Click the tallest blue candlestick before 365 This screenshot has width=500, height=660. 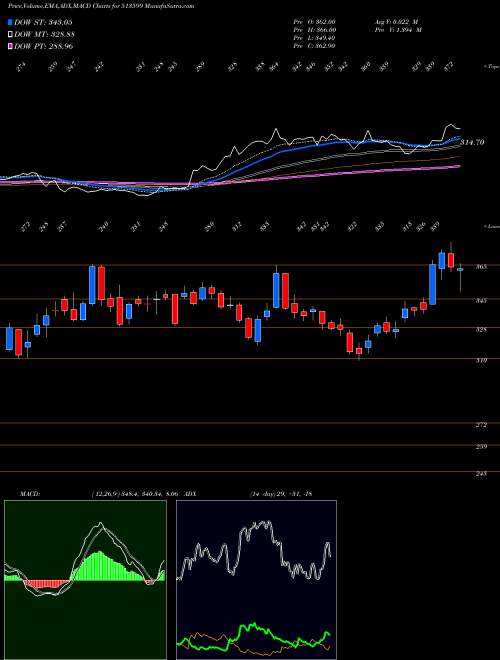pyautogui.click(x=432, y=284)
